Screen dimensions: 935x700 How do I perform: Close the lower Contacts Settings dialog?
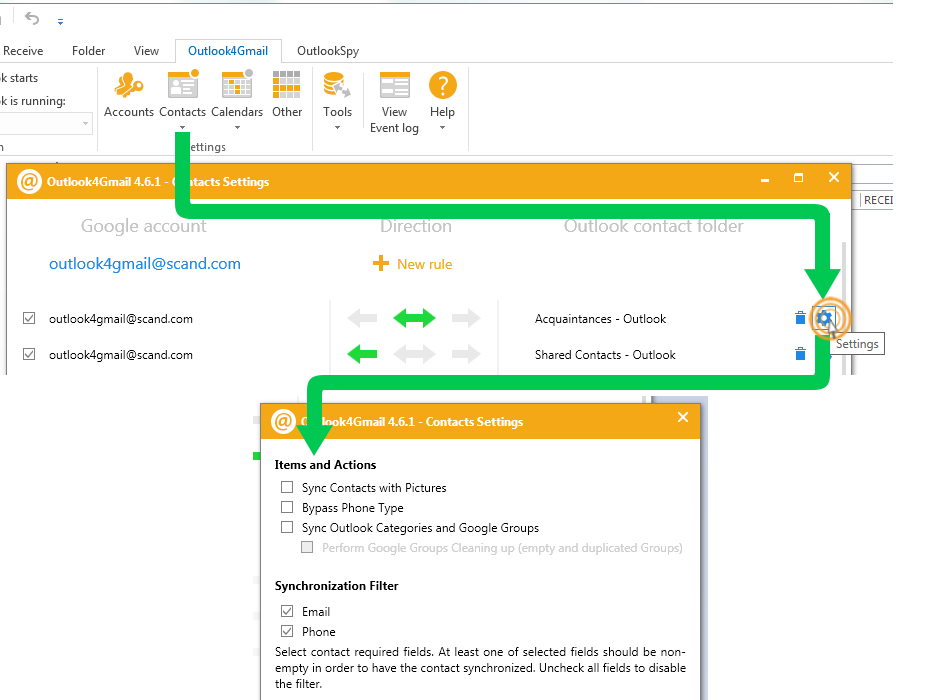683,417
